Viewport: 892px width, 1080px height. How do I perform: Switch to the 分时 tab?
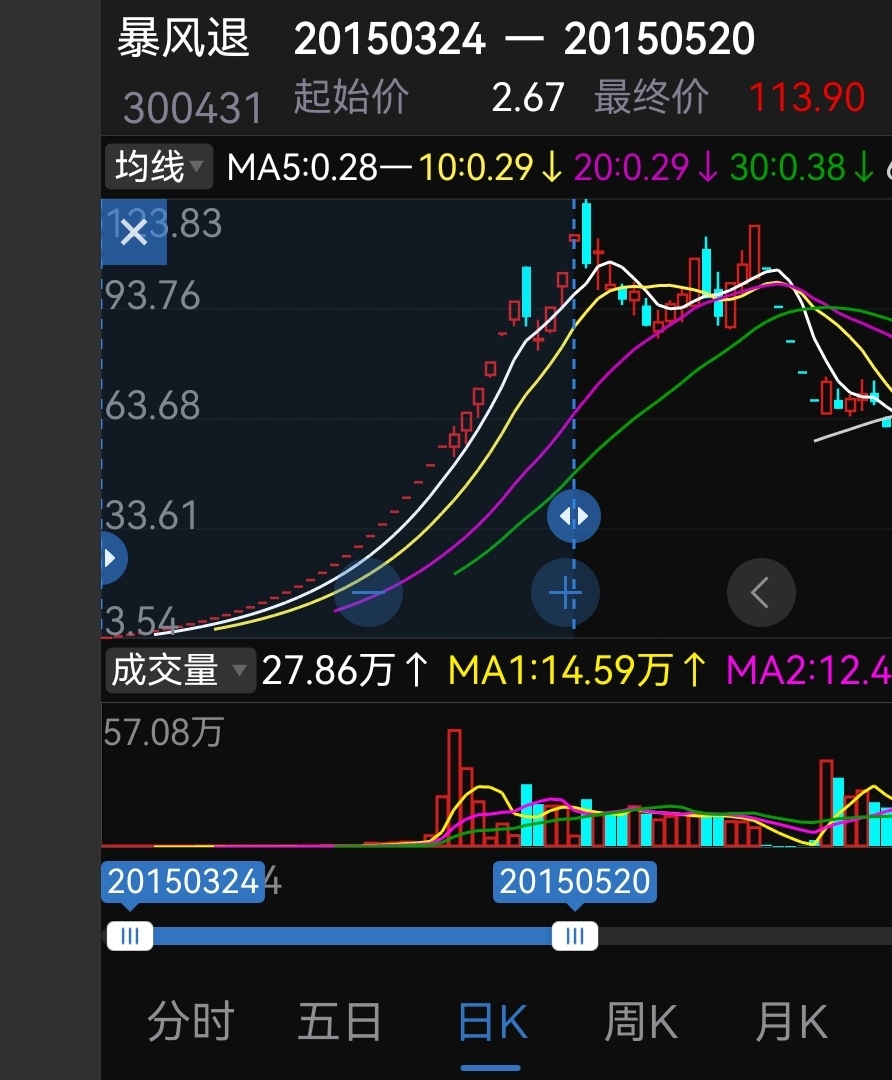[191, 1021]
